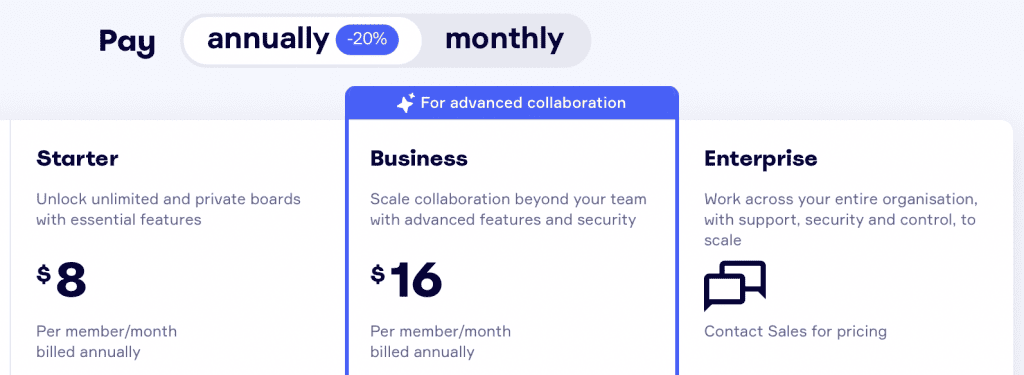
Task: Select the annually billing option
Action: click(x=302, y=40)
